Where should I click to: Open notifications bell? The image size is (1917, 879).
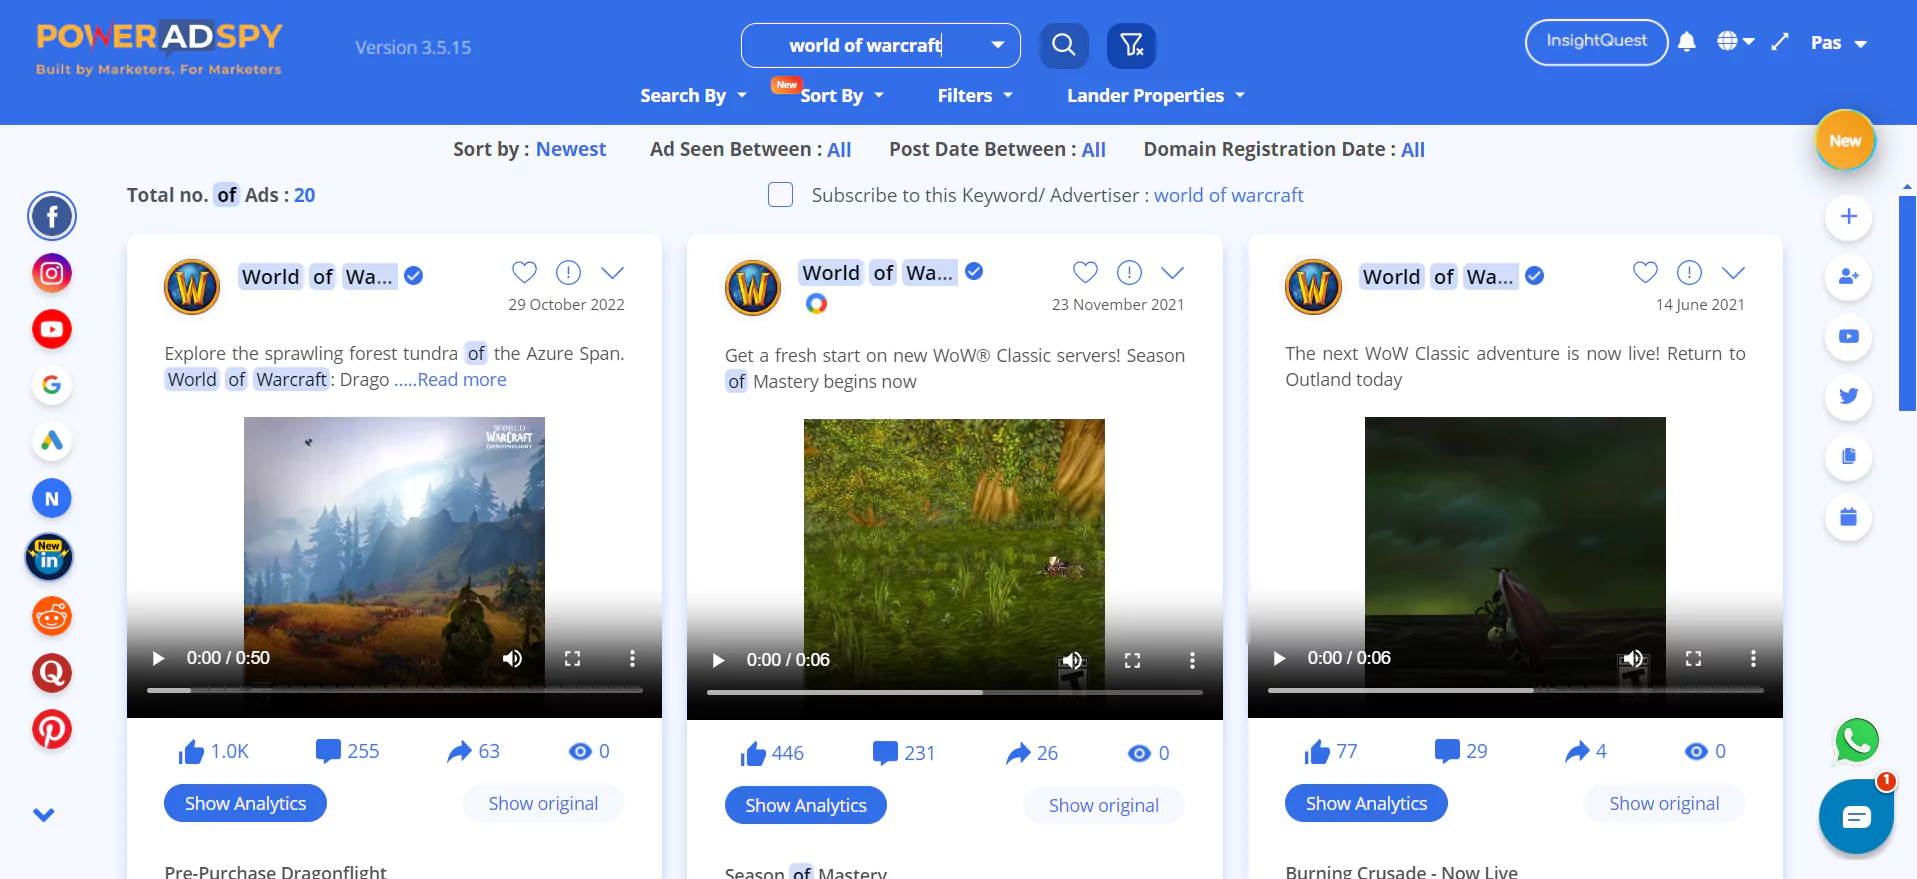click(1687, 42)
